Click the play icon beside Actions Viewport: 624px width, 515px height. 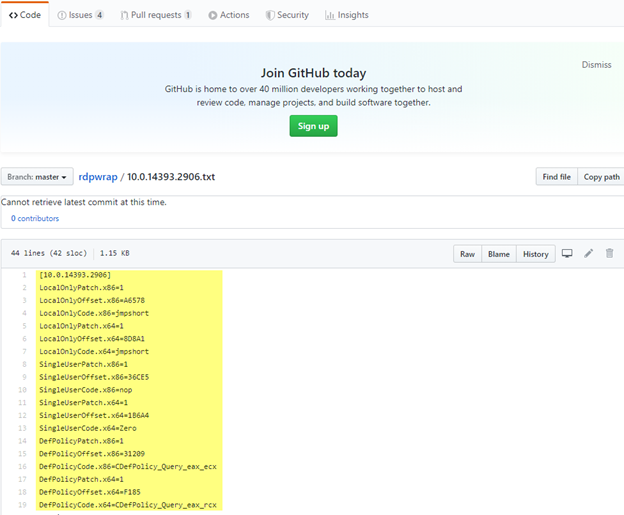[x=213, y=15]
